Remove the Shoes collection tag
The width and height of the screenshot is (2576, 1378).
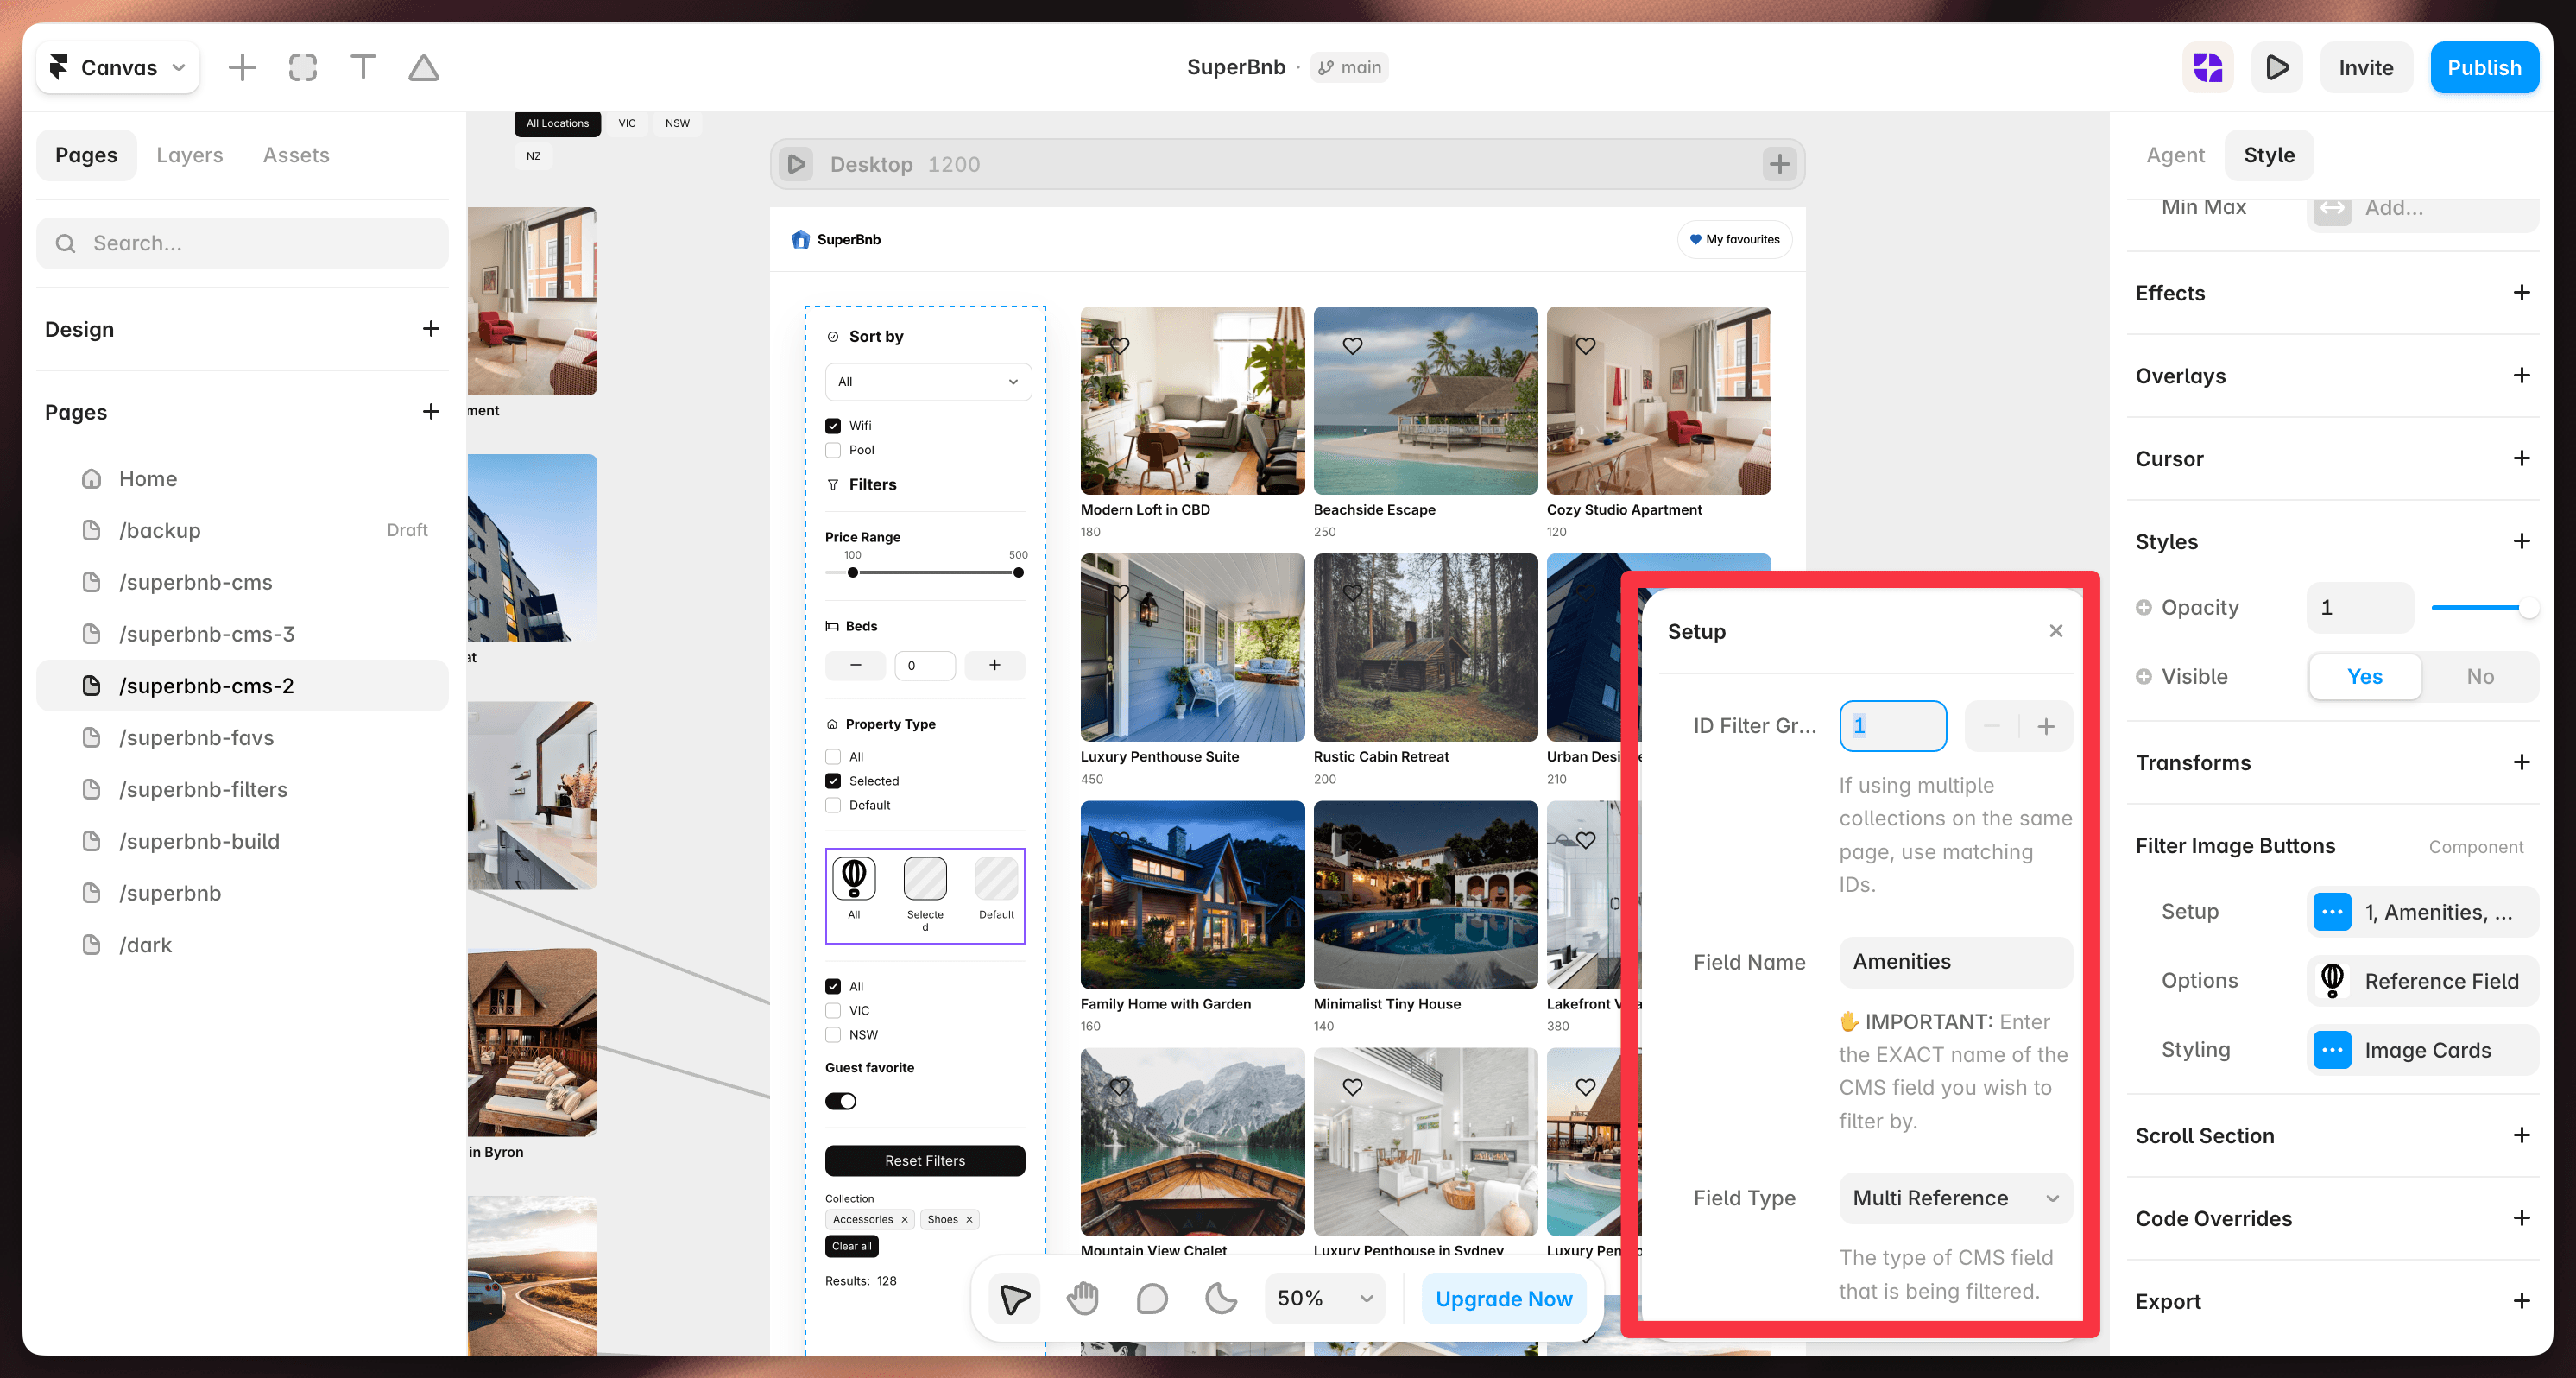click(x=969, y=1219)
